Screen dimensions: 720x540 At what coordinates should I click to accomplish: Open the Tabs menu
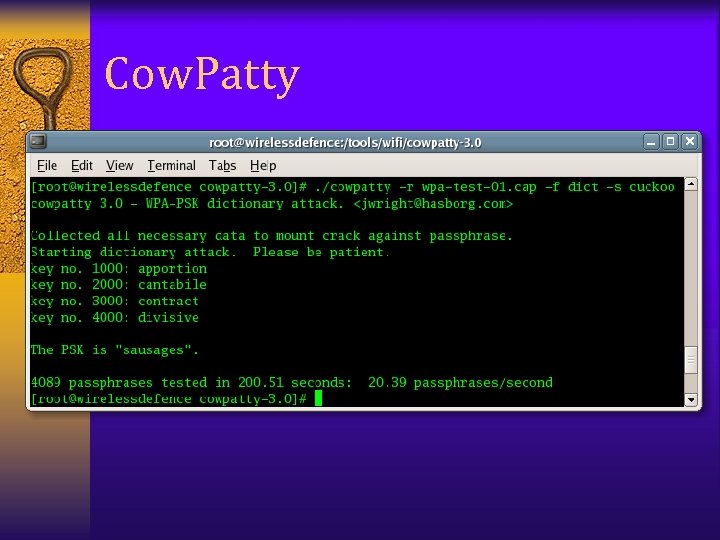(x=222, y=165)
